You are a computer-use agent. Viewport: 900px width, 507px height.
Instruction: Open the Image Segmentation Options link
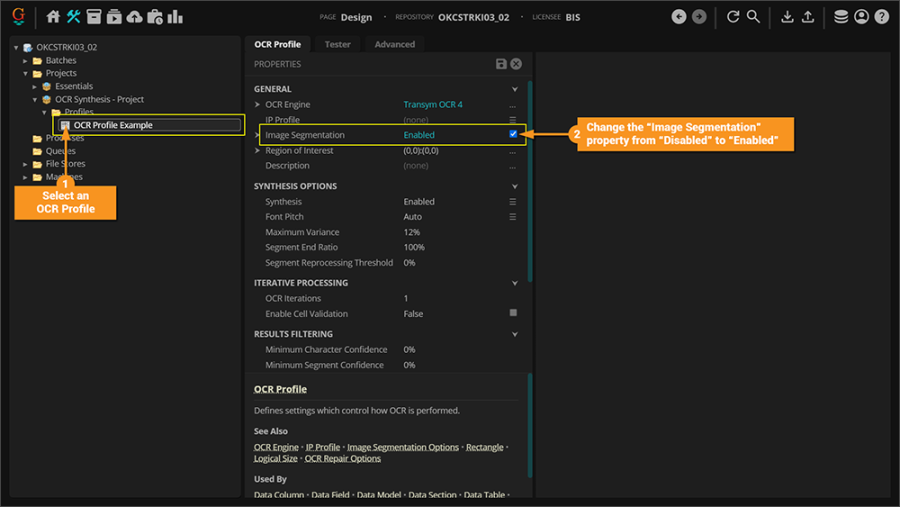coord(403,447)
